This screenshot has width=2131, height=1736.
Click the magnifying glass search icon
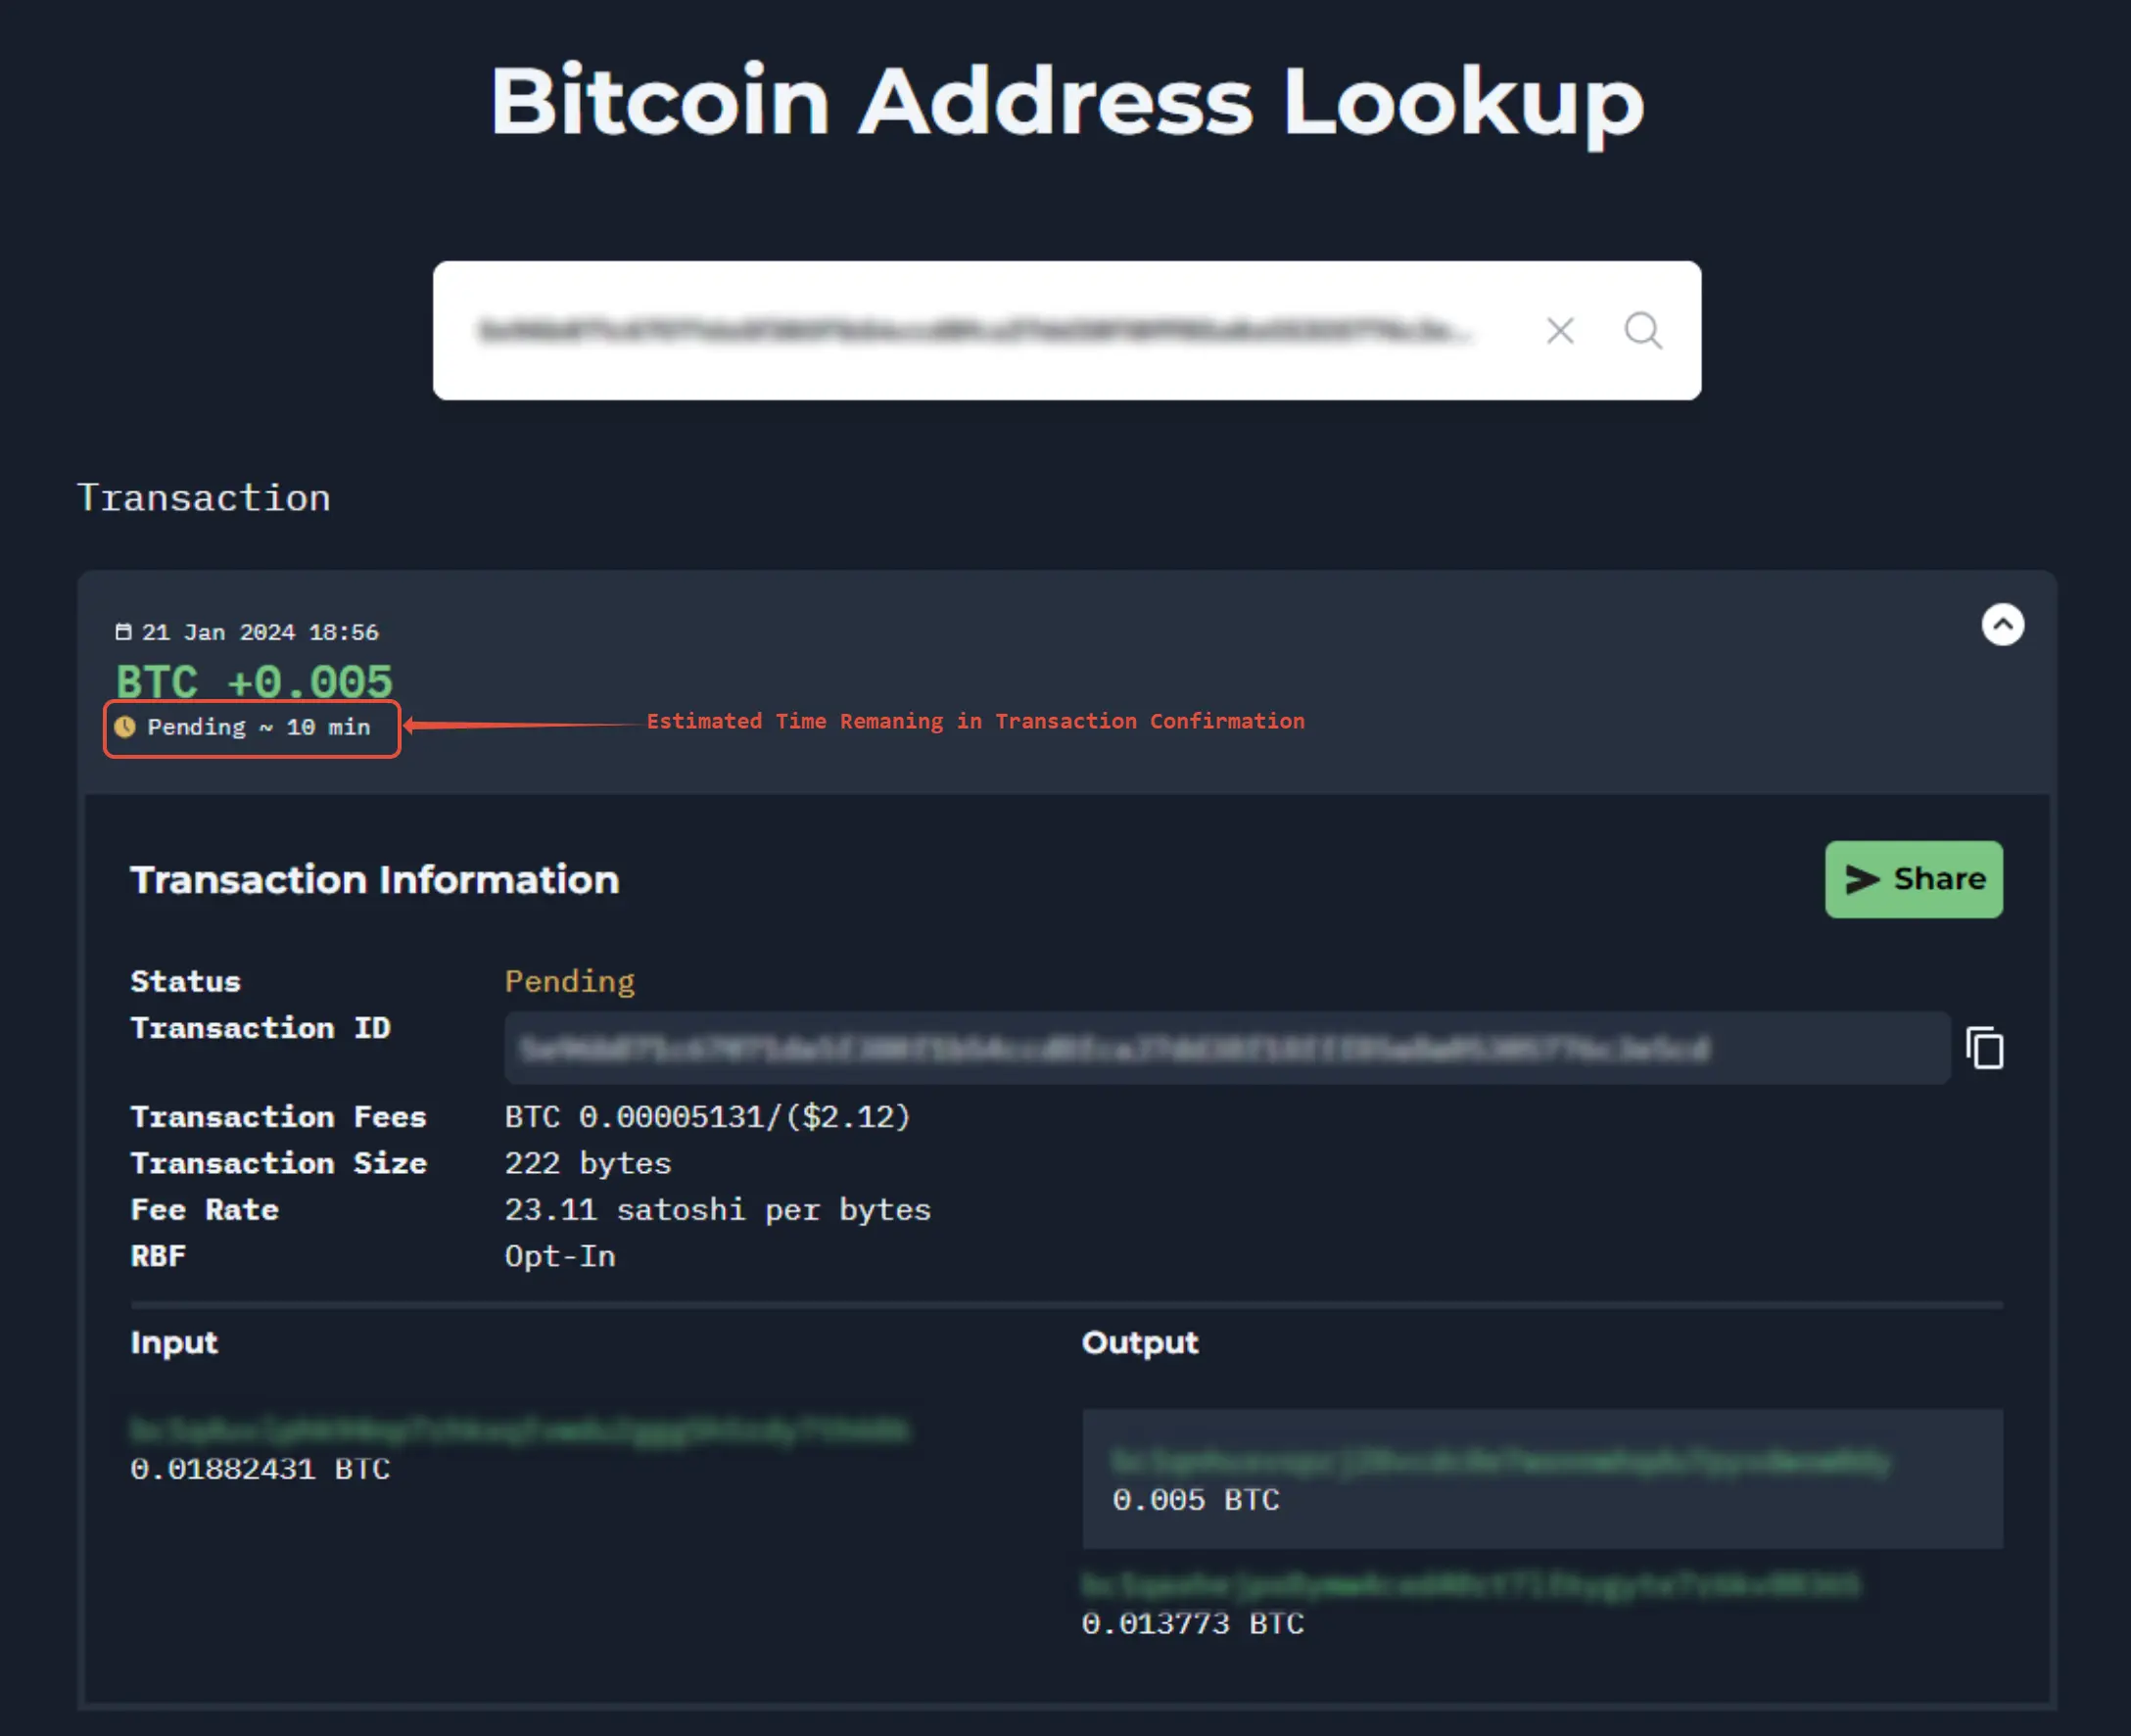(1643, 330)
